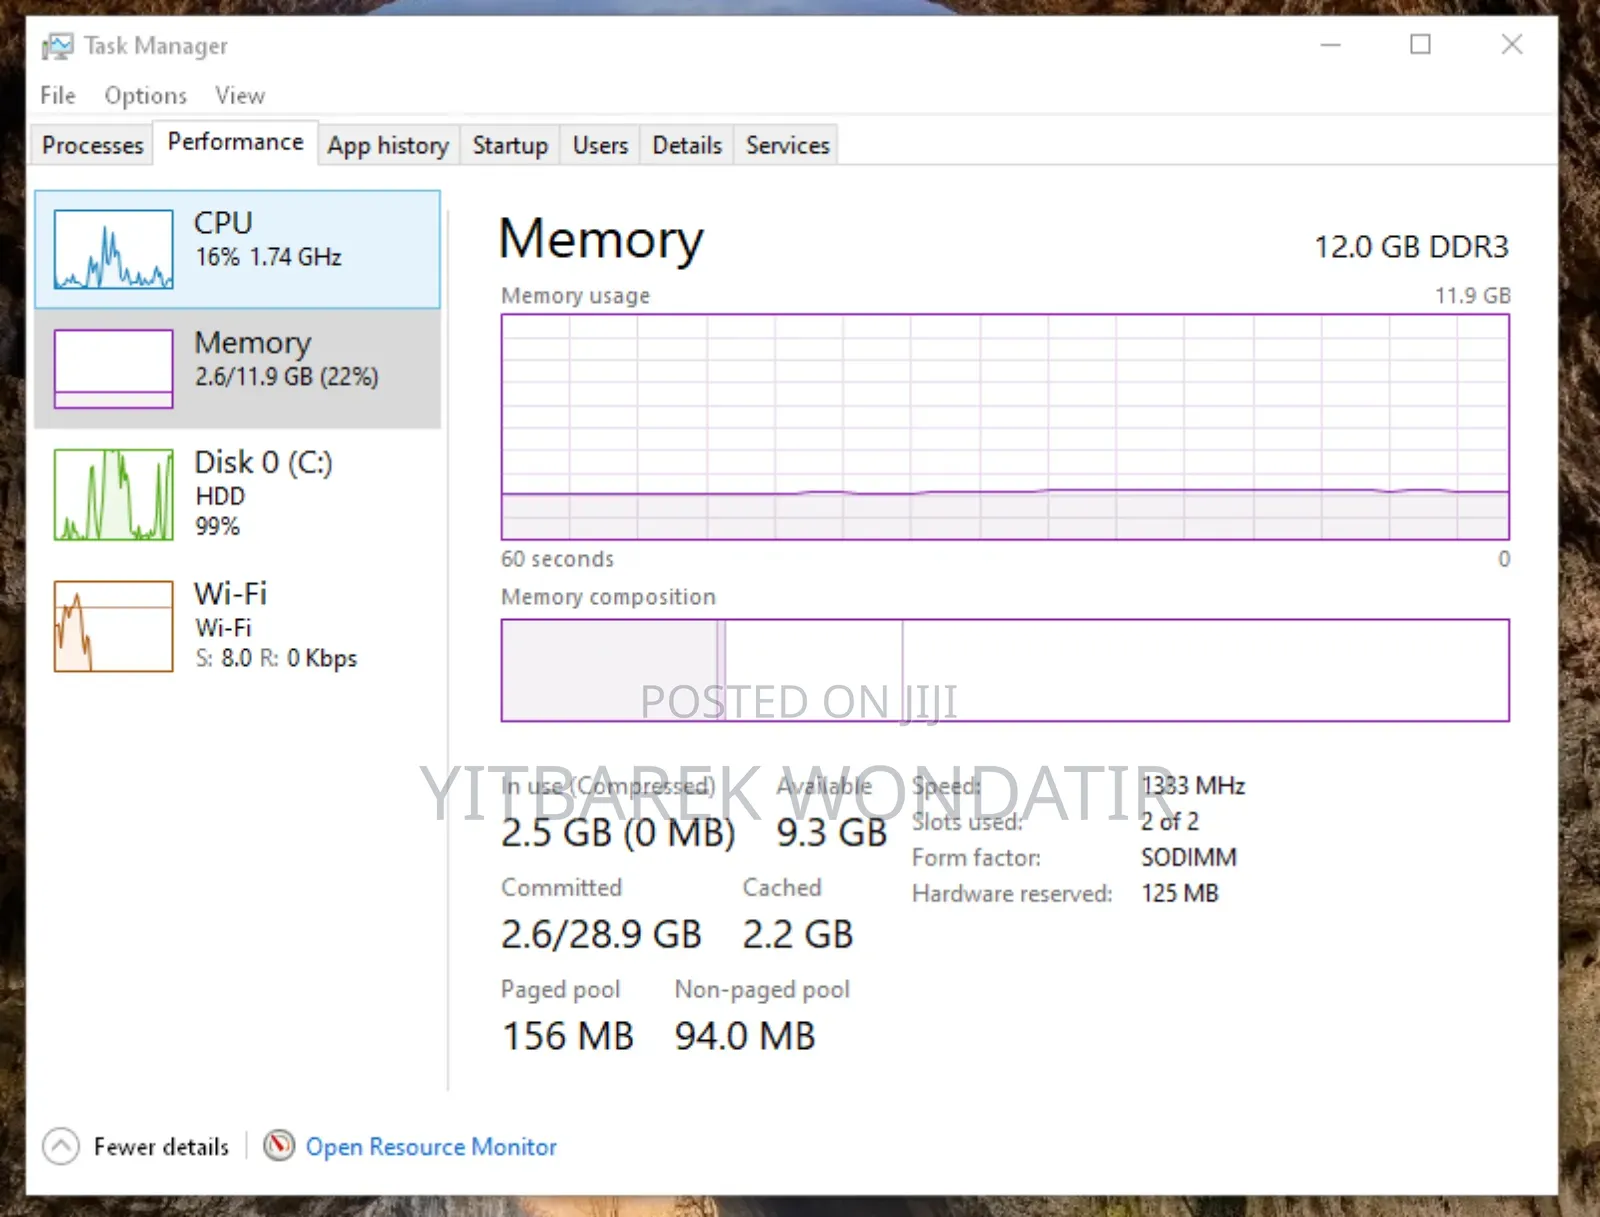The image size is (1600, 1217).
Task: Open the Details tab
Action: tap(686, 145)
